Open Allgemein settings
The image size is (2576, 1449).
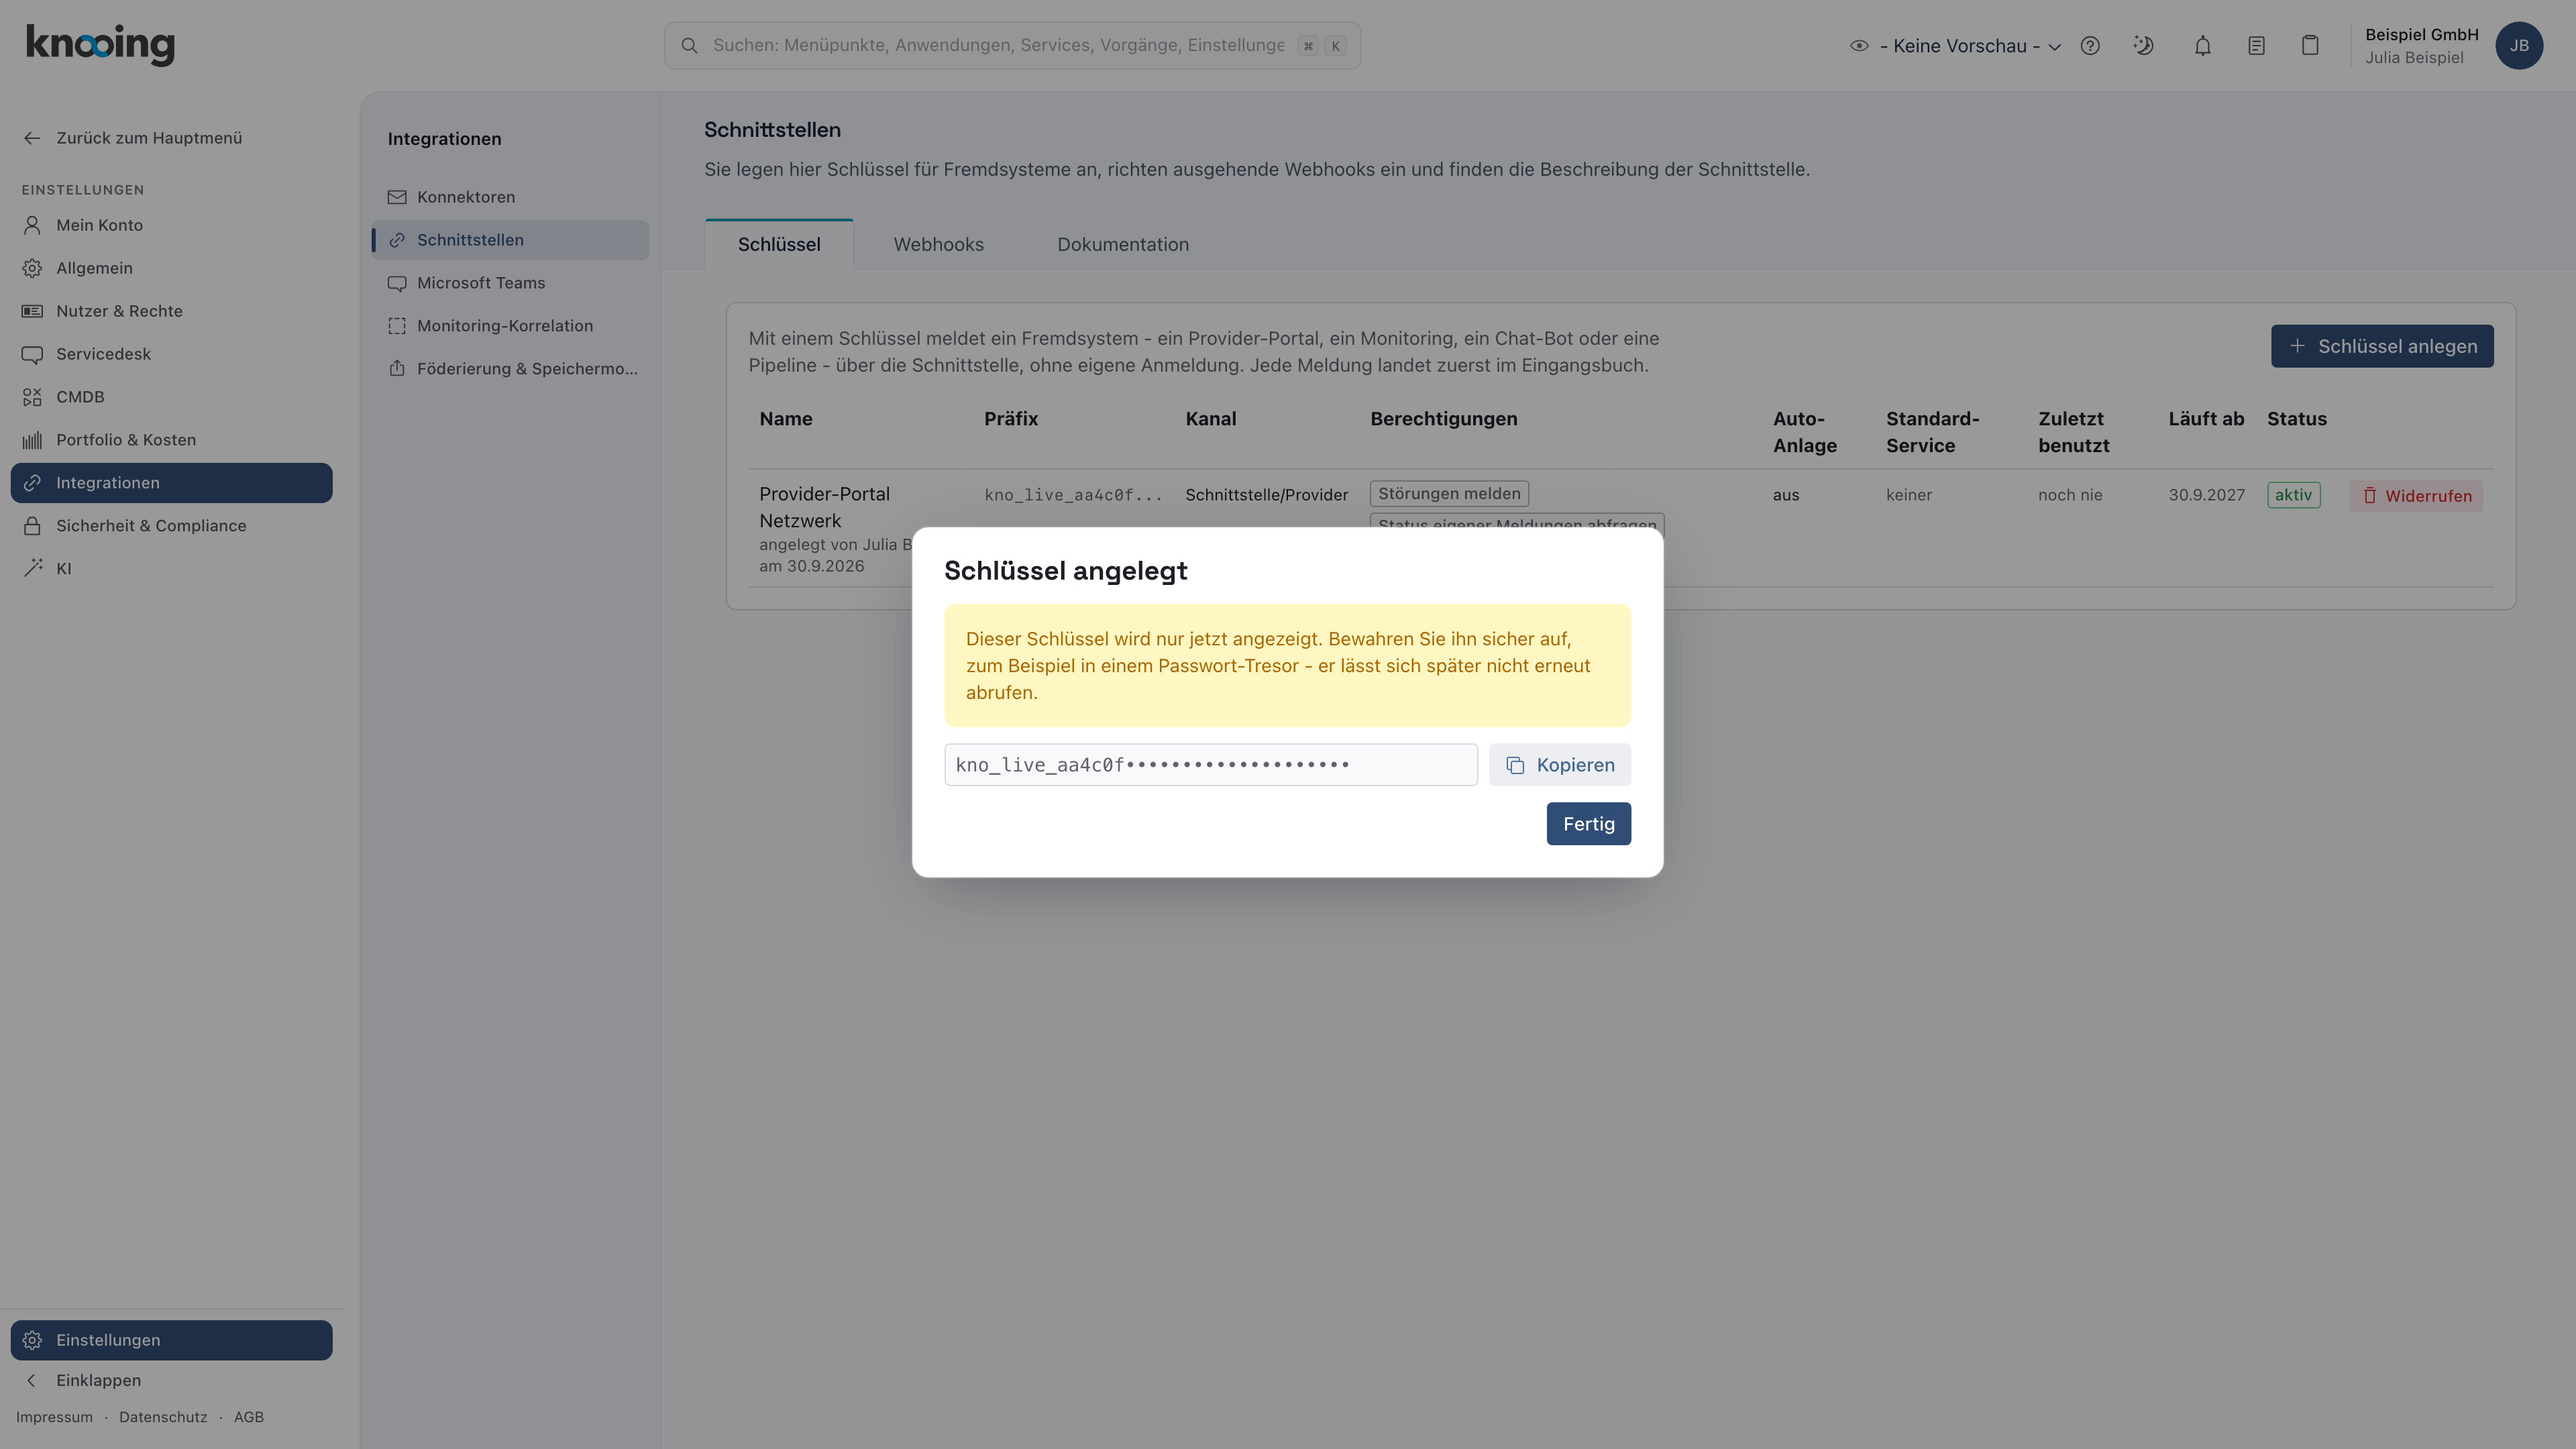point(171,268)
